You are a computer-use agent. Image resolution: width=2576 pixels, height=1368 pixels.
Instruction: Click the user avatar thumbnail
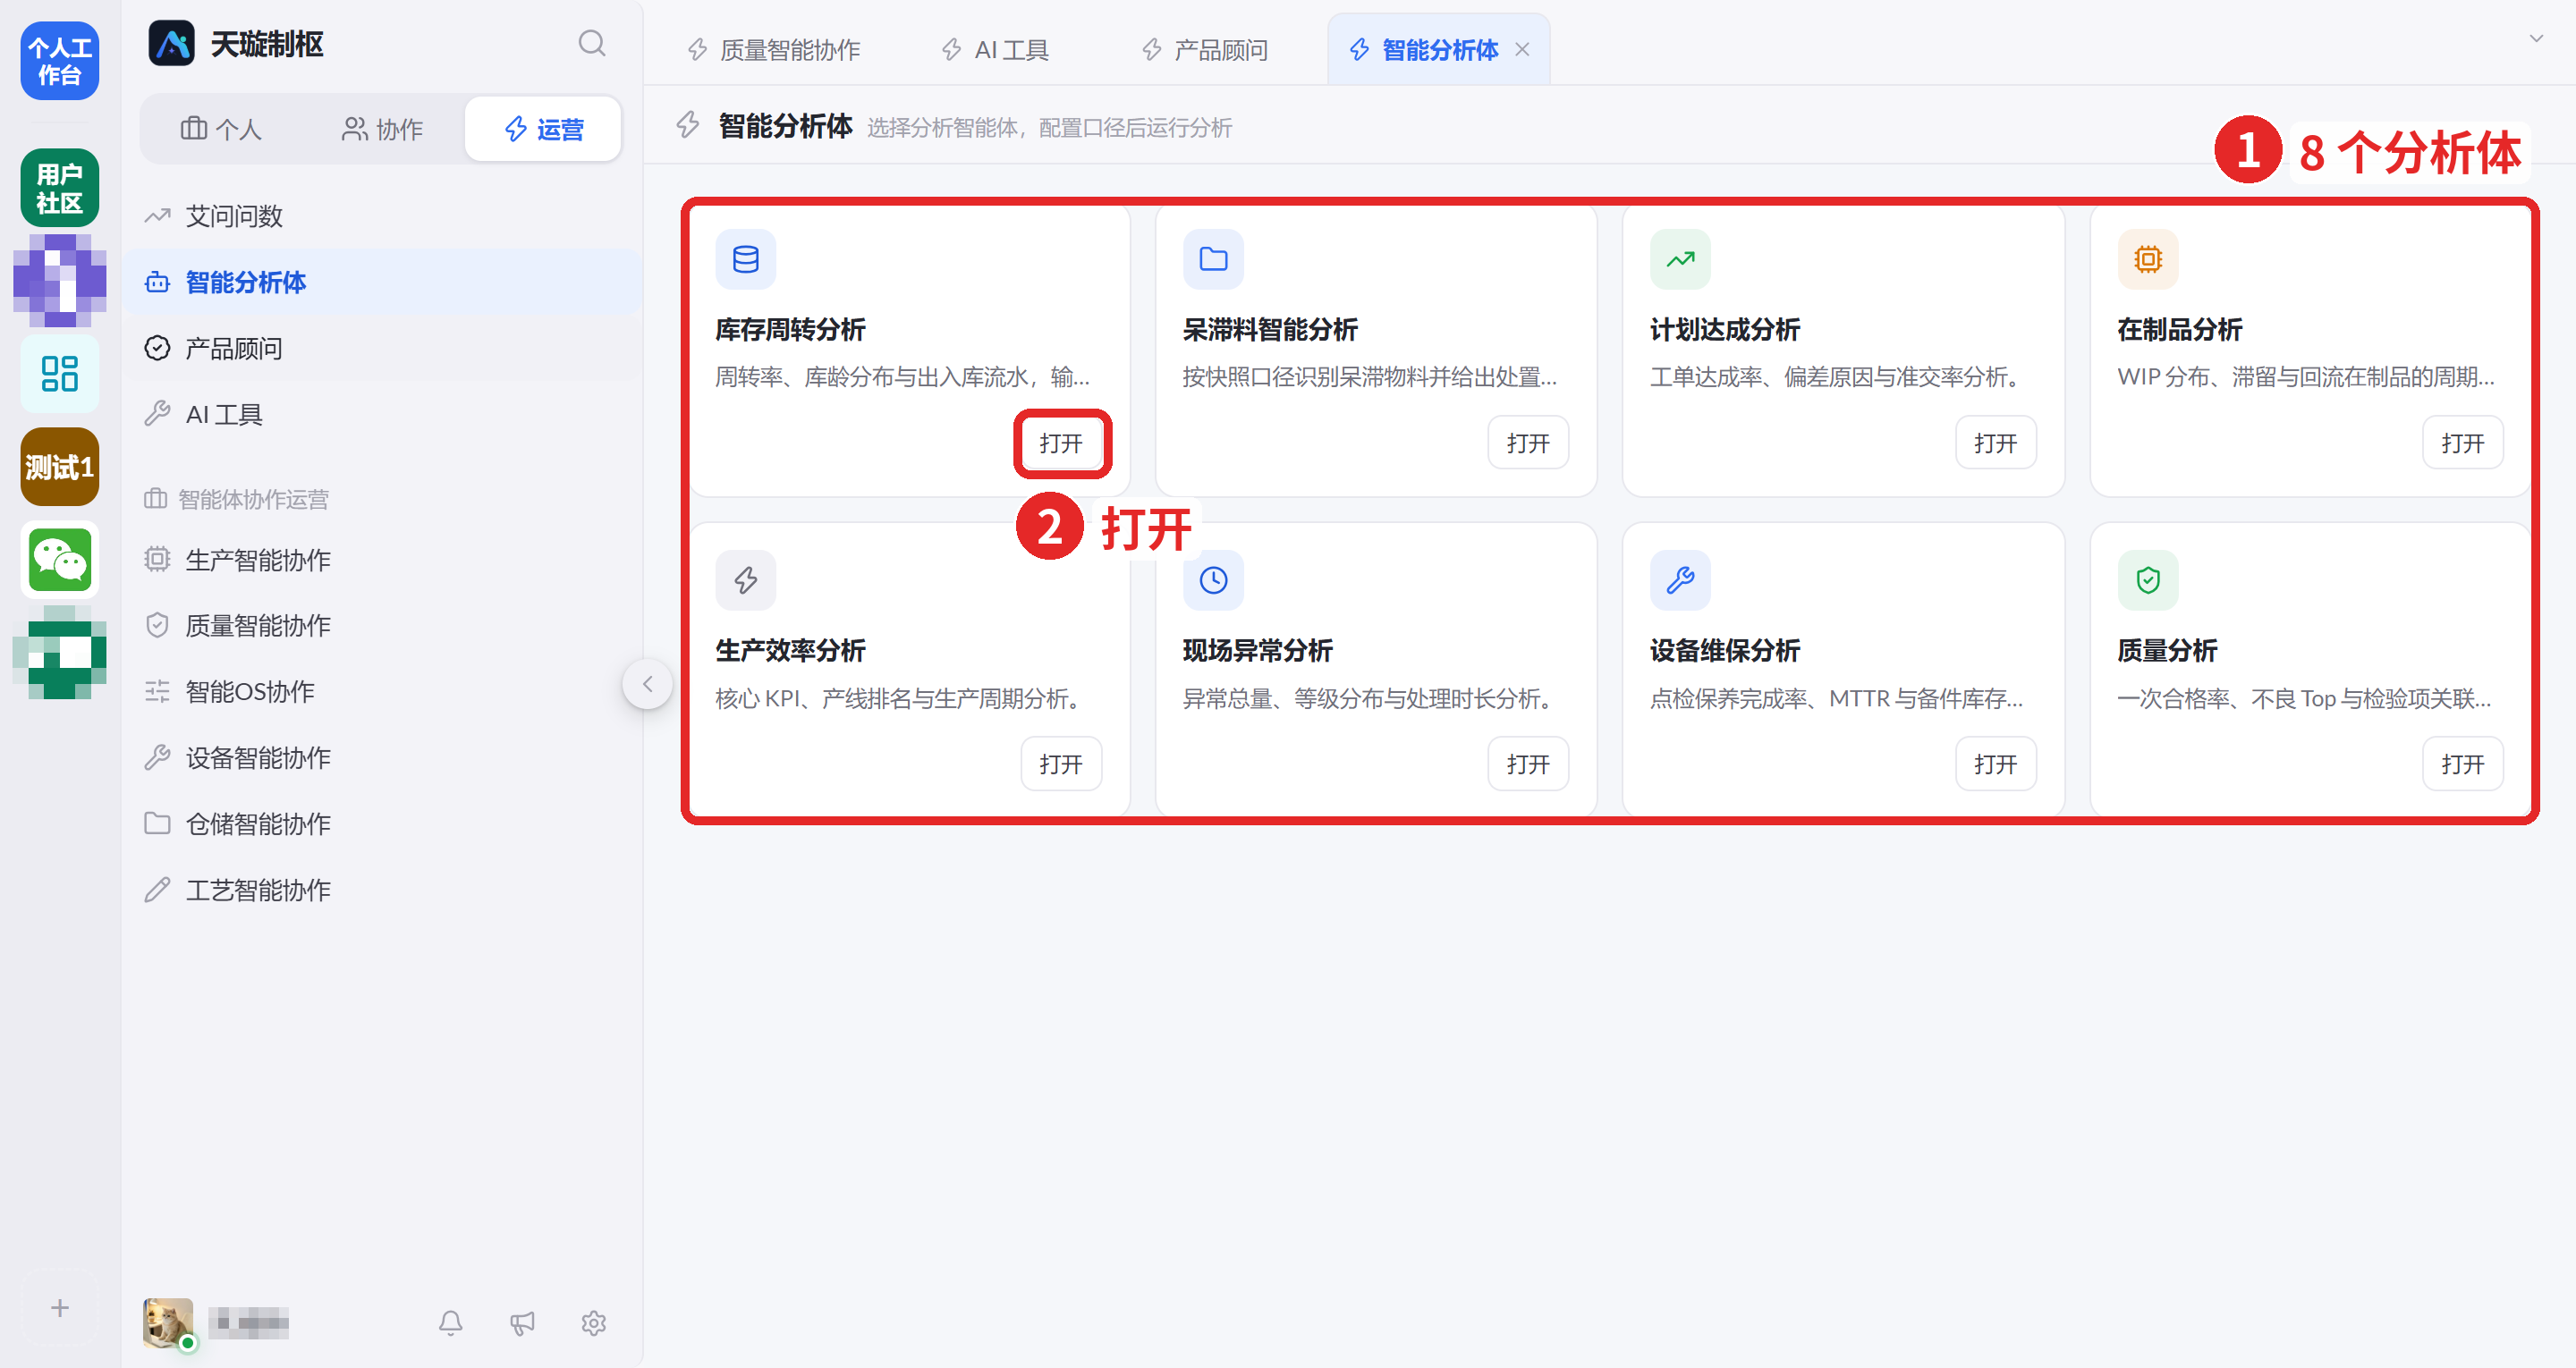pyautogui.click(x=168, y=1323)
